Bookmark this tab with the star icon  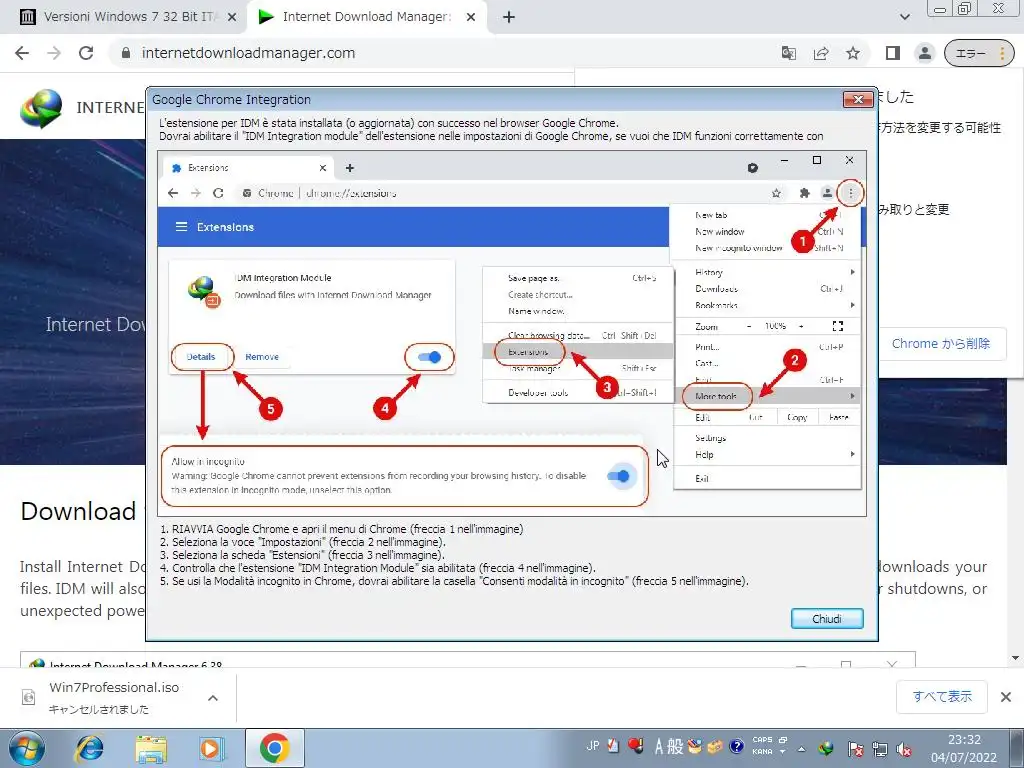coord(853,54)
